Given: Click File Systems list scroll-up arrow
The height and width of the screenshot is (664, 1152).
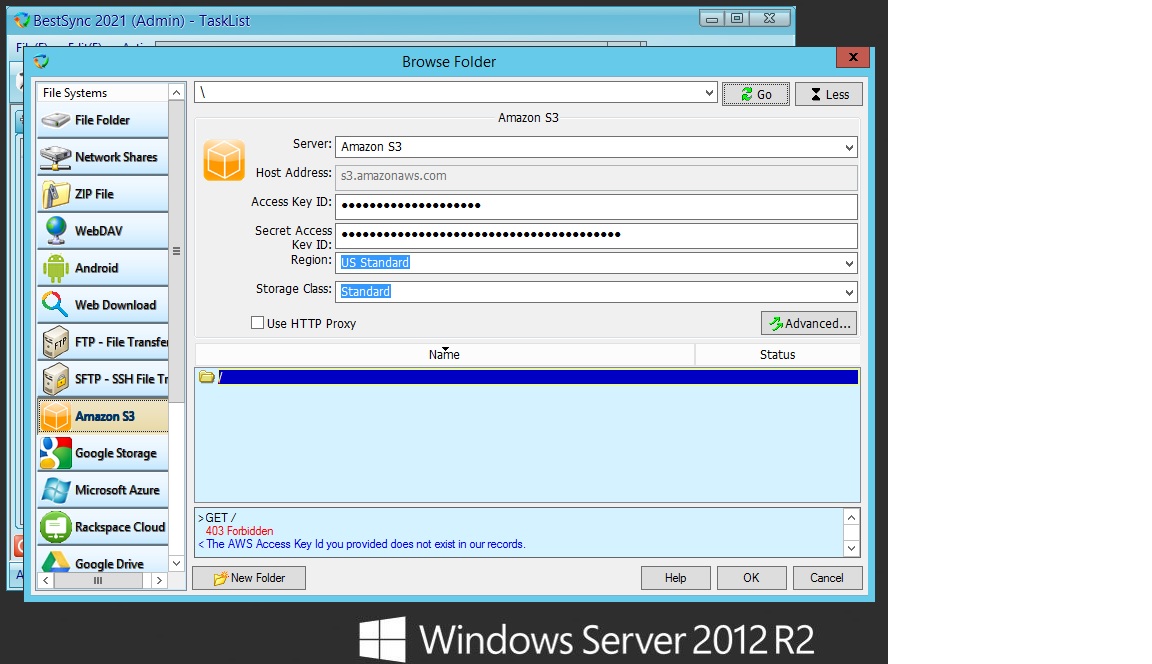Looking at the screenshot, I should coord(176,92).
